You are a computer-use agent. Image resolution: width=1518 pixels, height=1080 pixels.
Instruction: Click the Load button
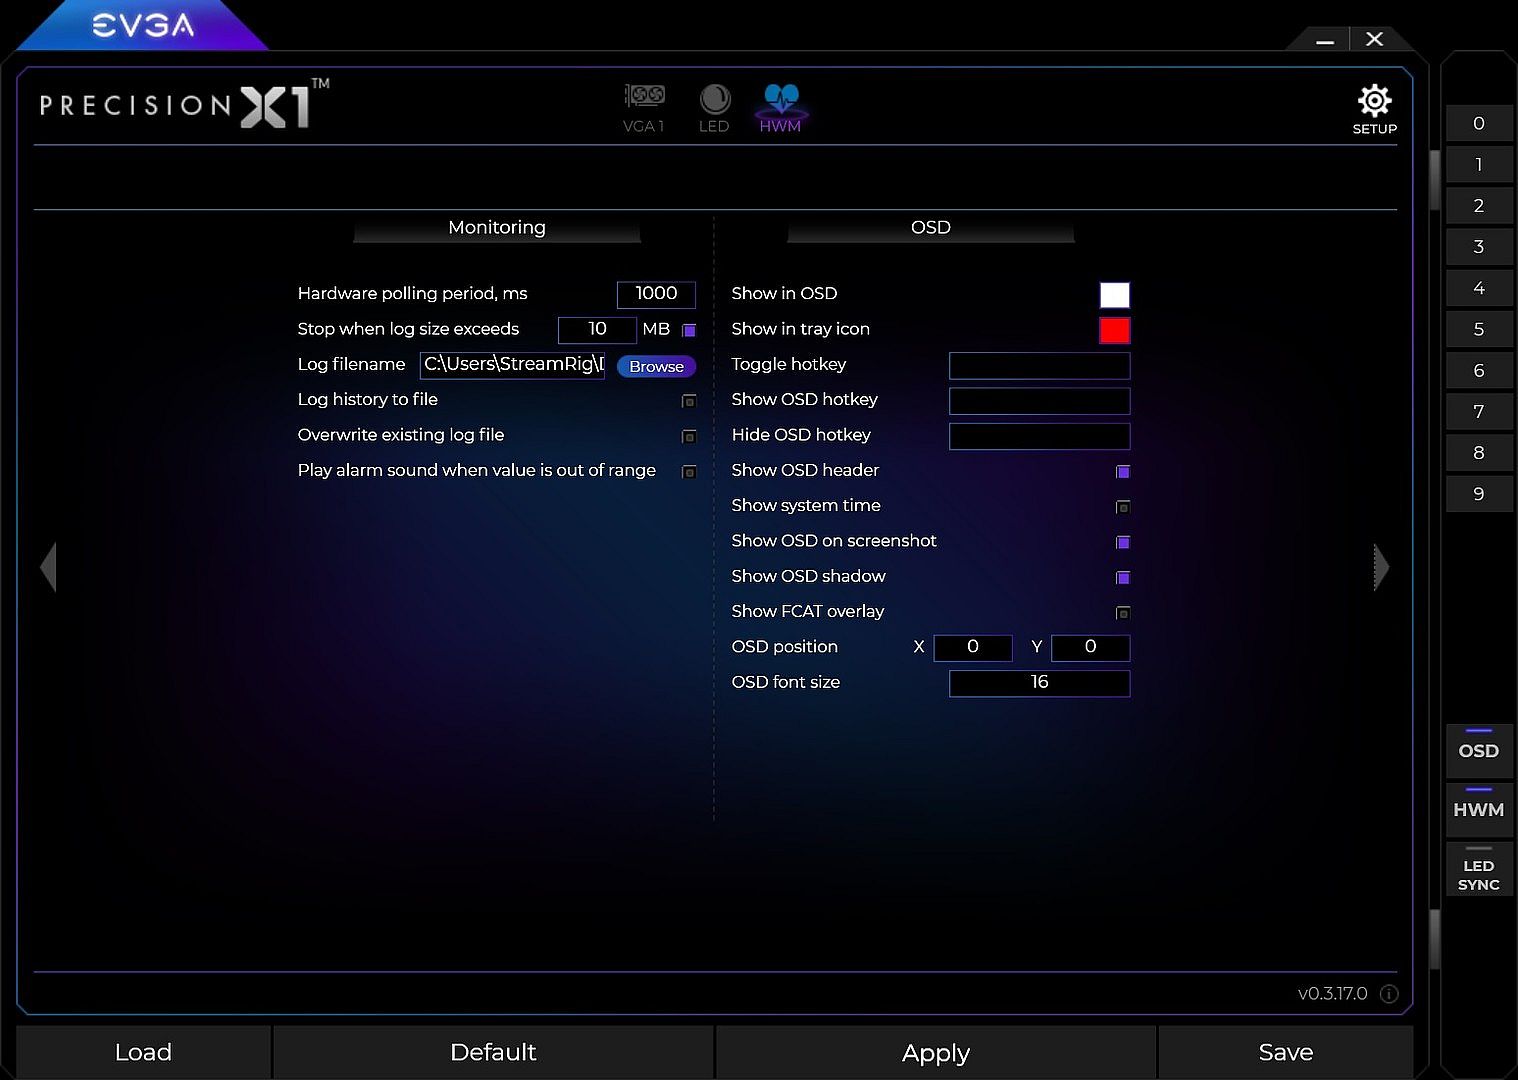[143, 1052]
